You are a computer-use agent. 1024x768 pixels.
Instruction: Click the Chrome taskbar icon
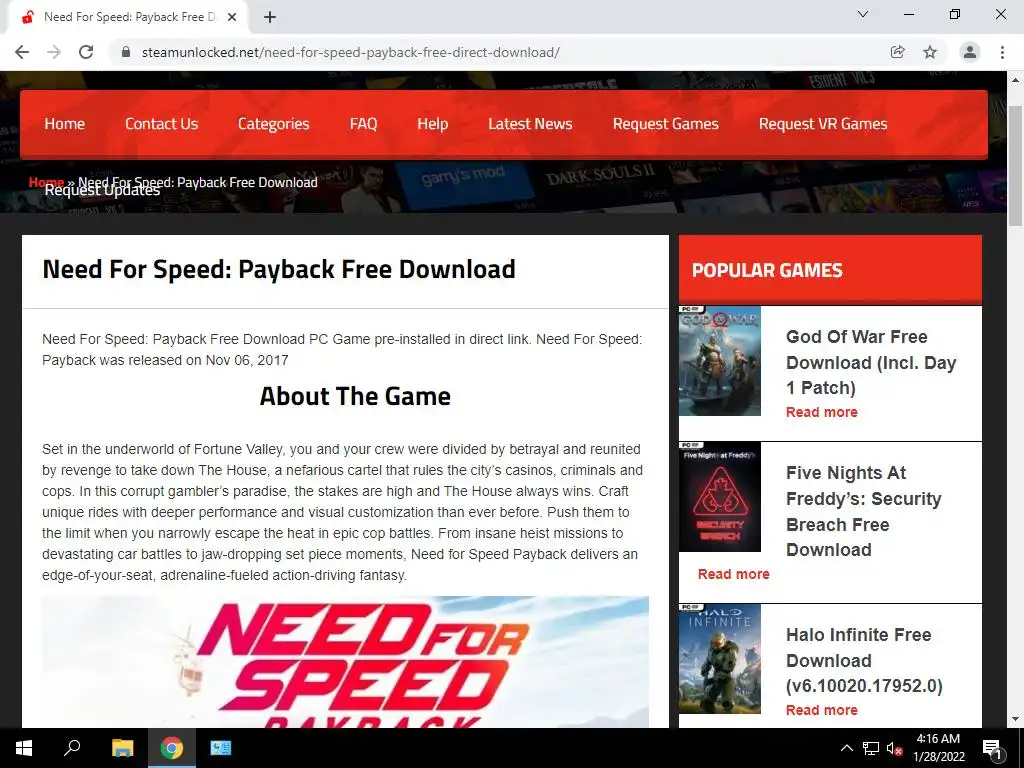[172, 748]
